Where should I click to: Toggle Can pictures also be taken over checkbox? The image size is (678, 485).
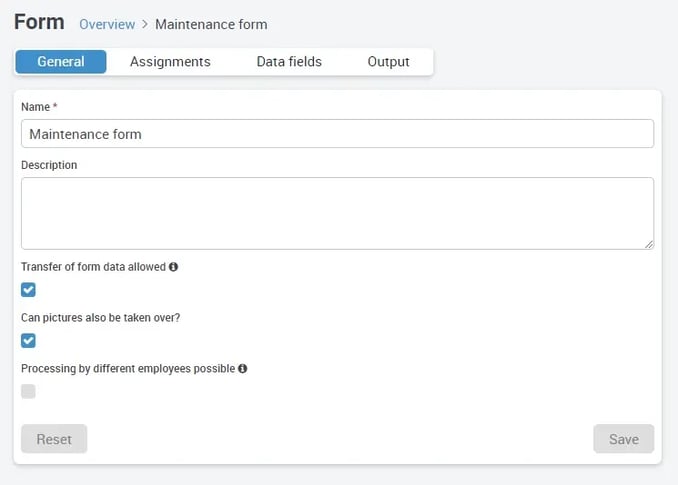(29, 341)
